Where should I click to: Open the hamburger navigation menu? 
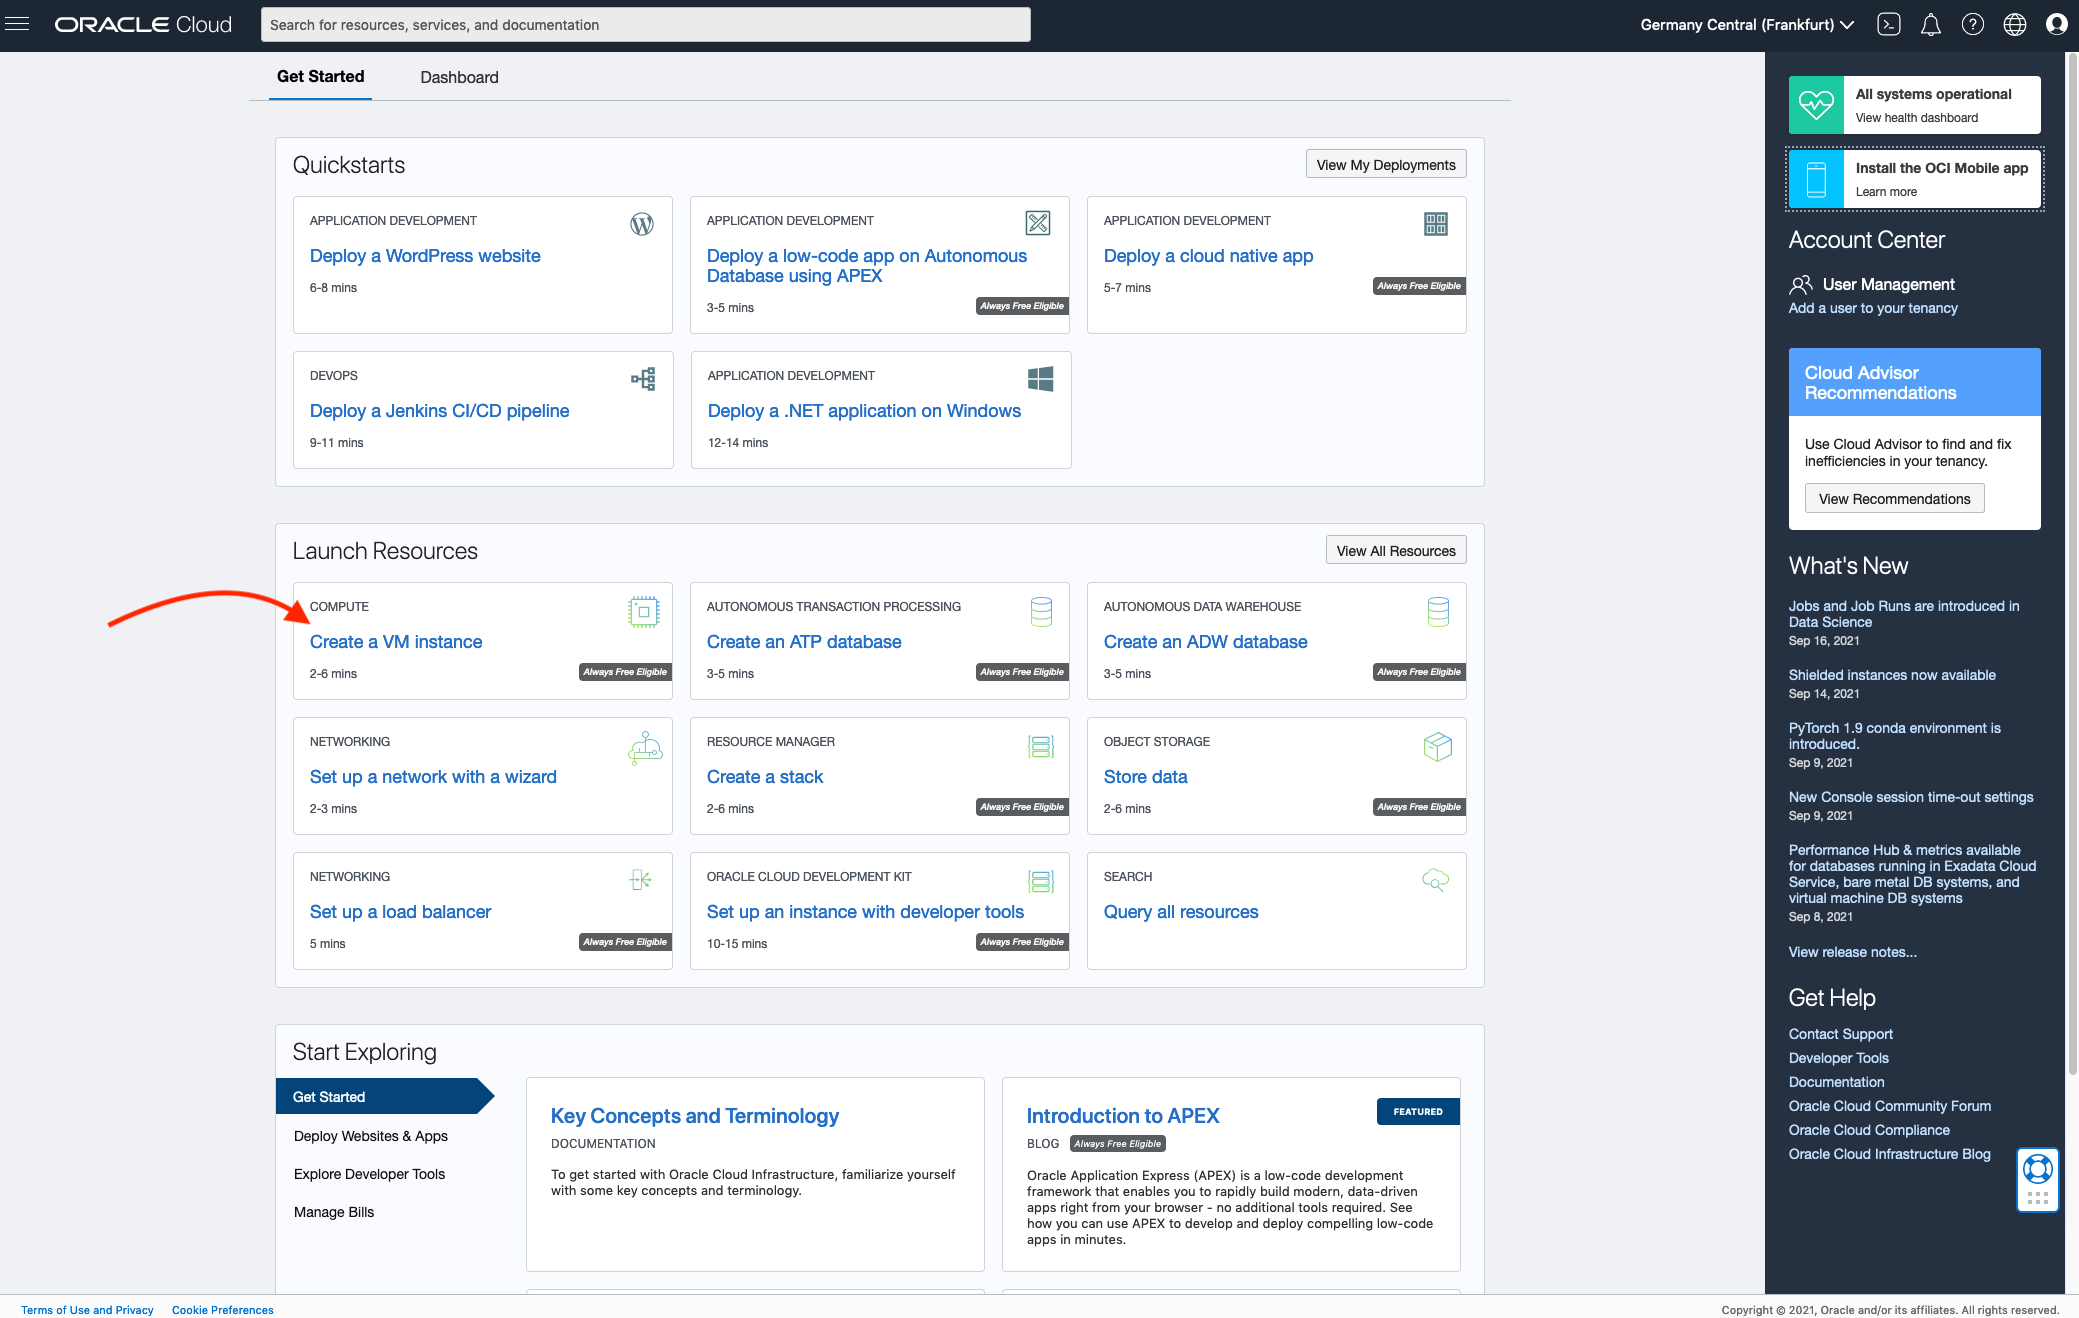coord(17,24)
